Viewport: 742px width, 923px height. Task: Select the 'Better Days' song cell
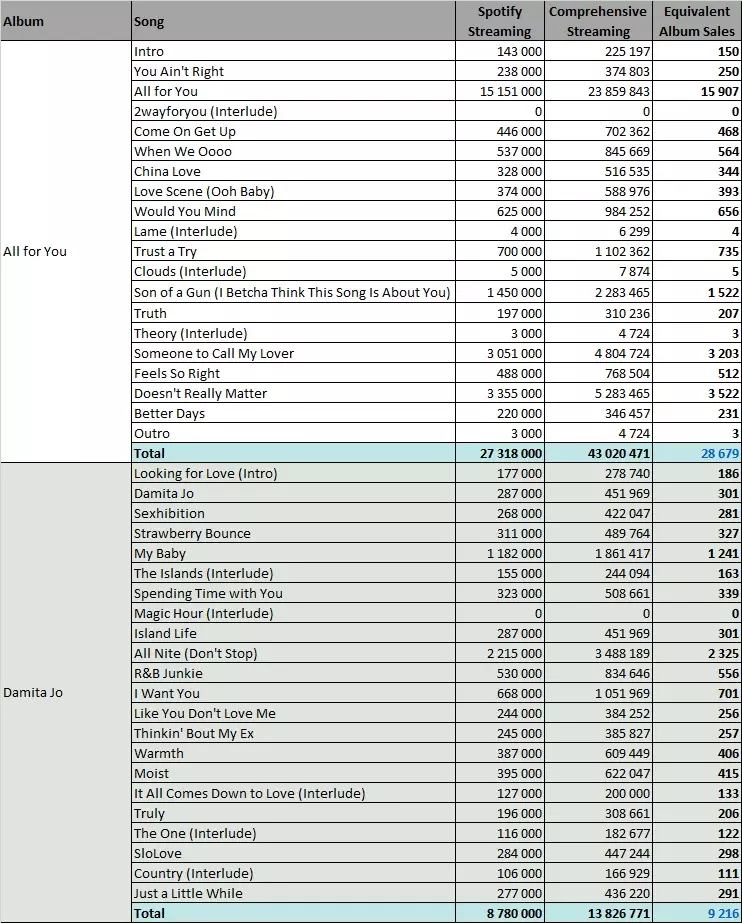[x=293, y=413]
